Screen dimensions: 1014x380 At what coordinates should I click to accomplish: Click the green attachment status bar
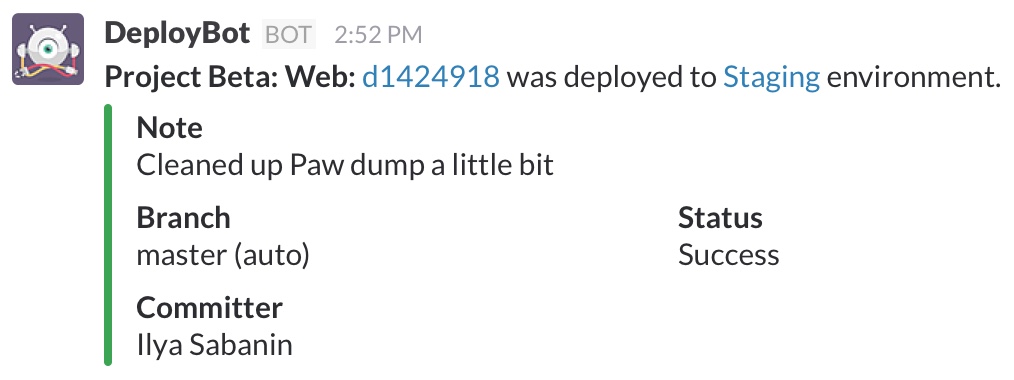click(x=108, y=235)
